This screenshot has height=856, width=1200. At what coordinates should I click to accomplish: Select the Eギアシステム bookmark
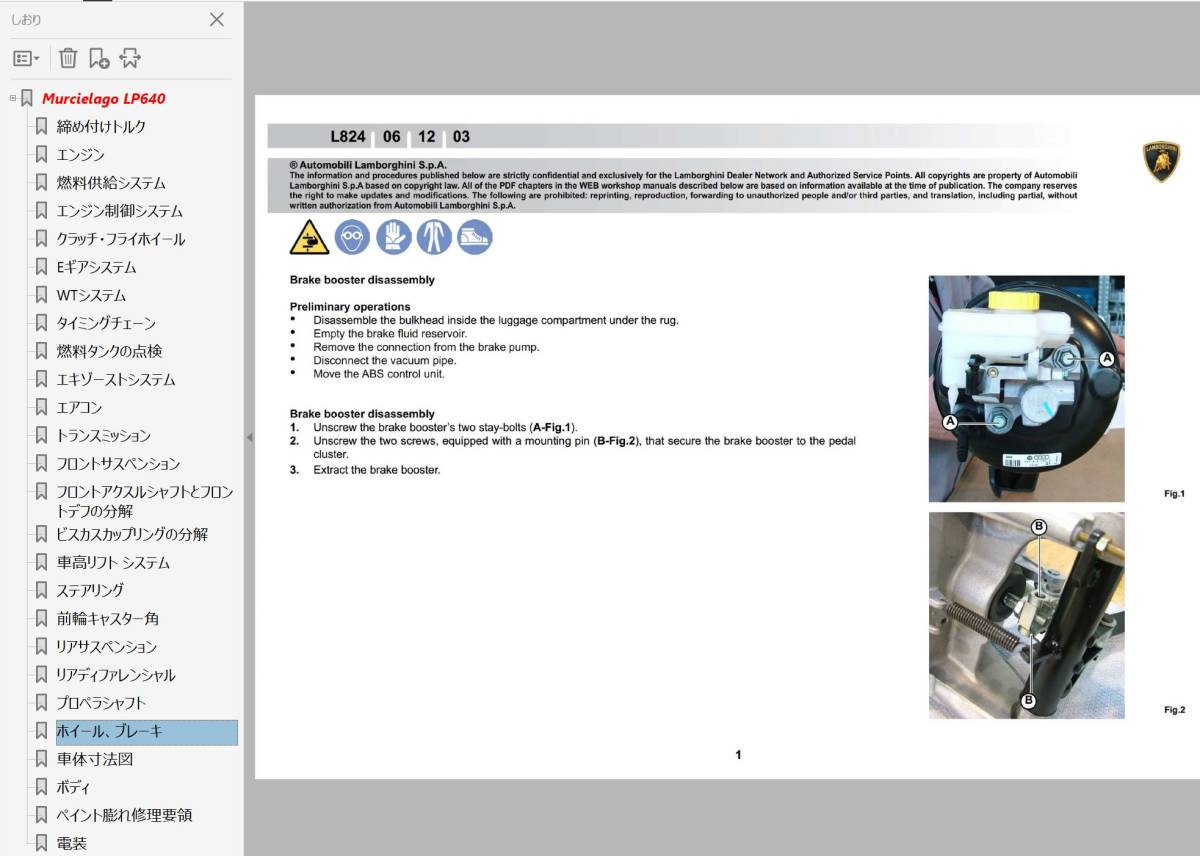tap(97, 267)
